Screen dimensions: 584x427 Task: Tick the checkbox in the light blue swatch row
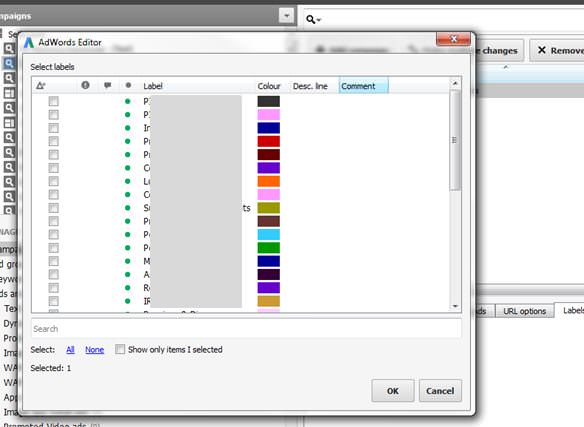click(x=54, y=235)
